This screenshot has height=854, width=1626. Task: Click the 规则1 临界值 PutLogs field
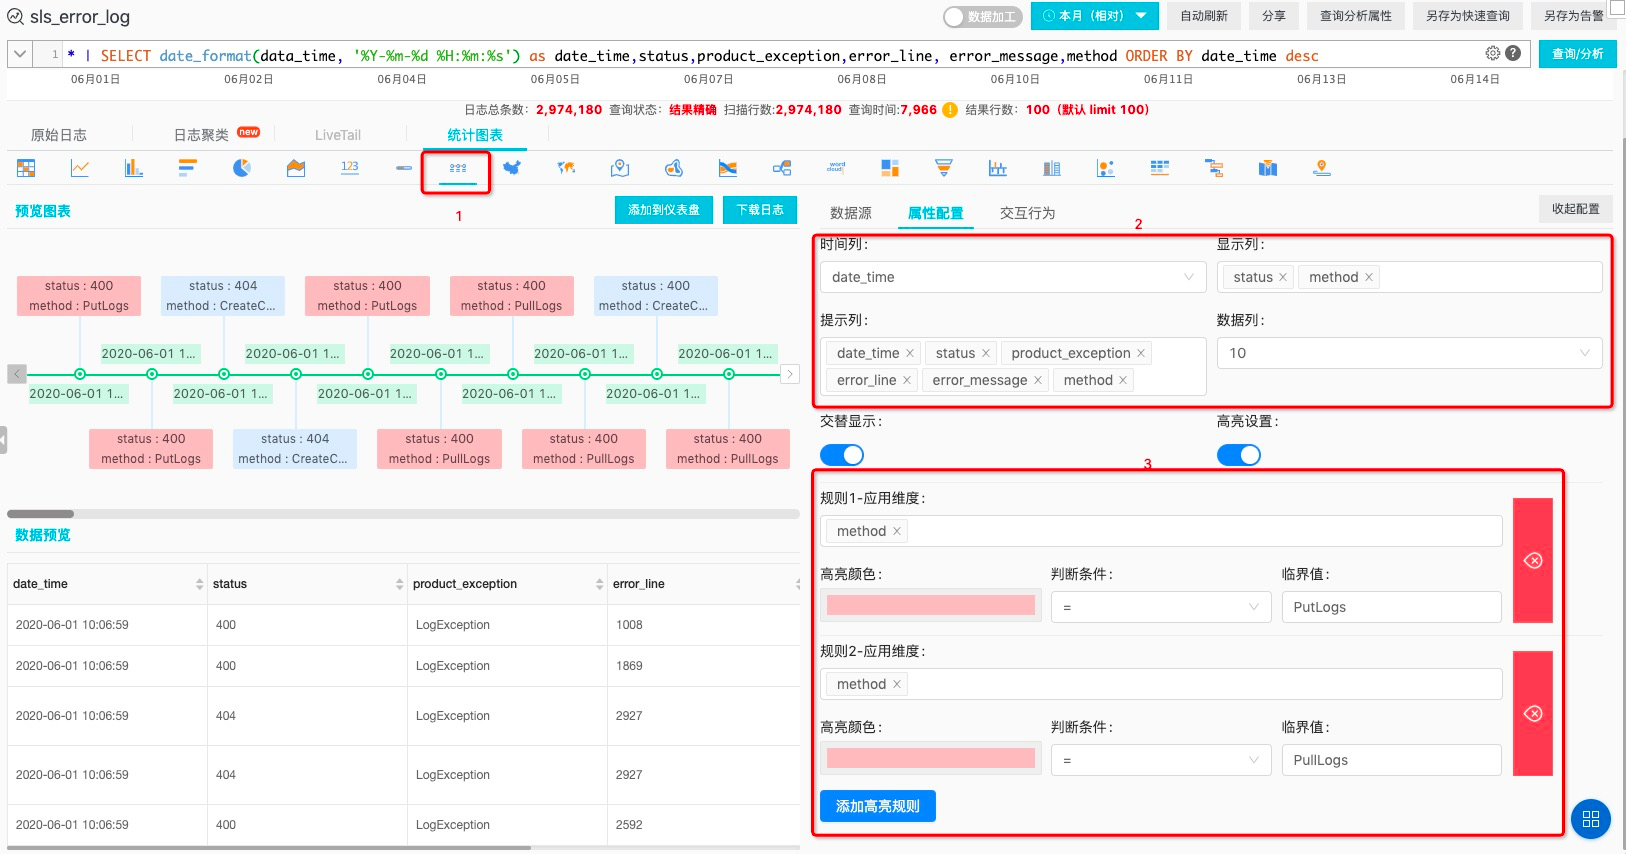coord(1392,607)
